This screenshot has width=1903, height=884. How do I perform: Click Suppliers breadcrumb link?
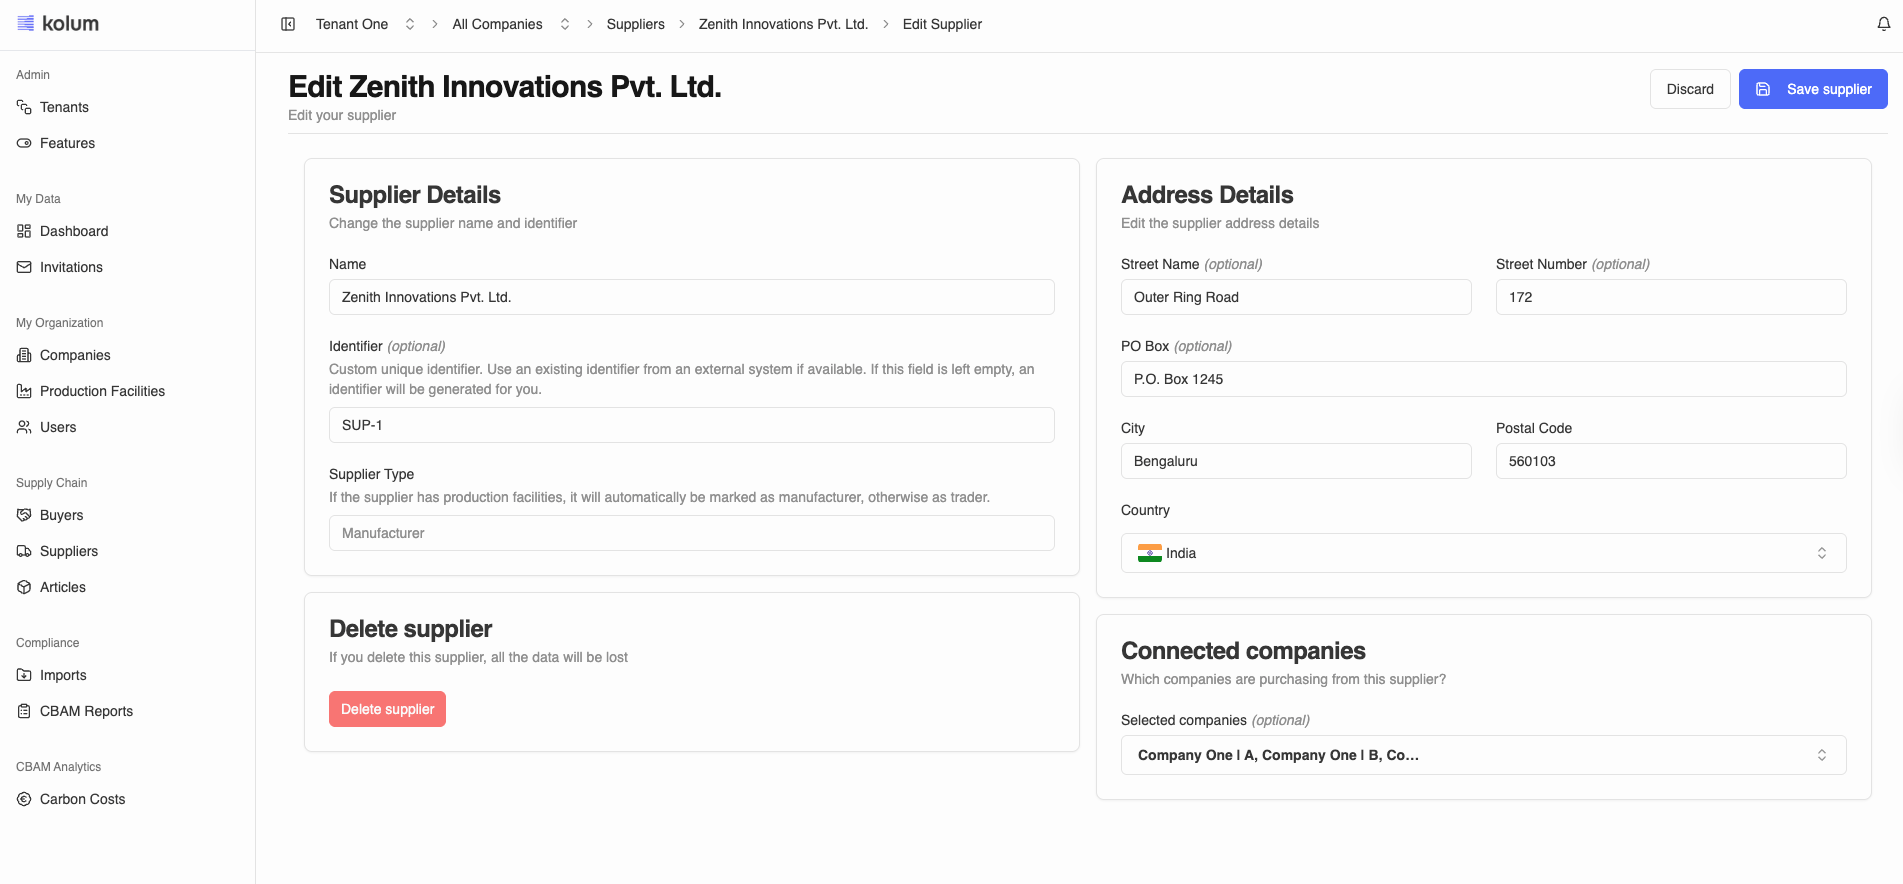click(x=635, y=24)
